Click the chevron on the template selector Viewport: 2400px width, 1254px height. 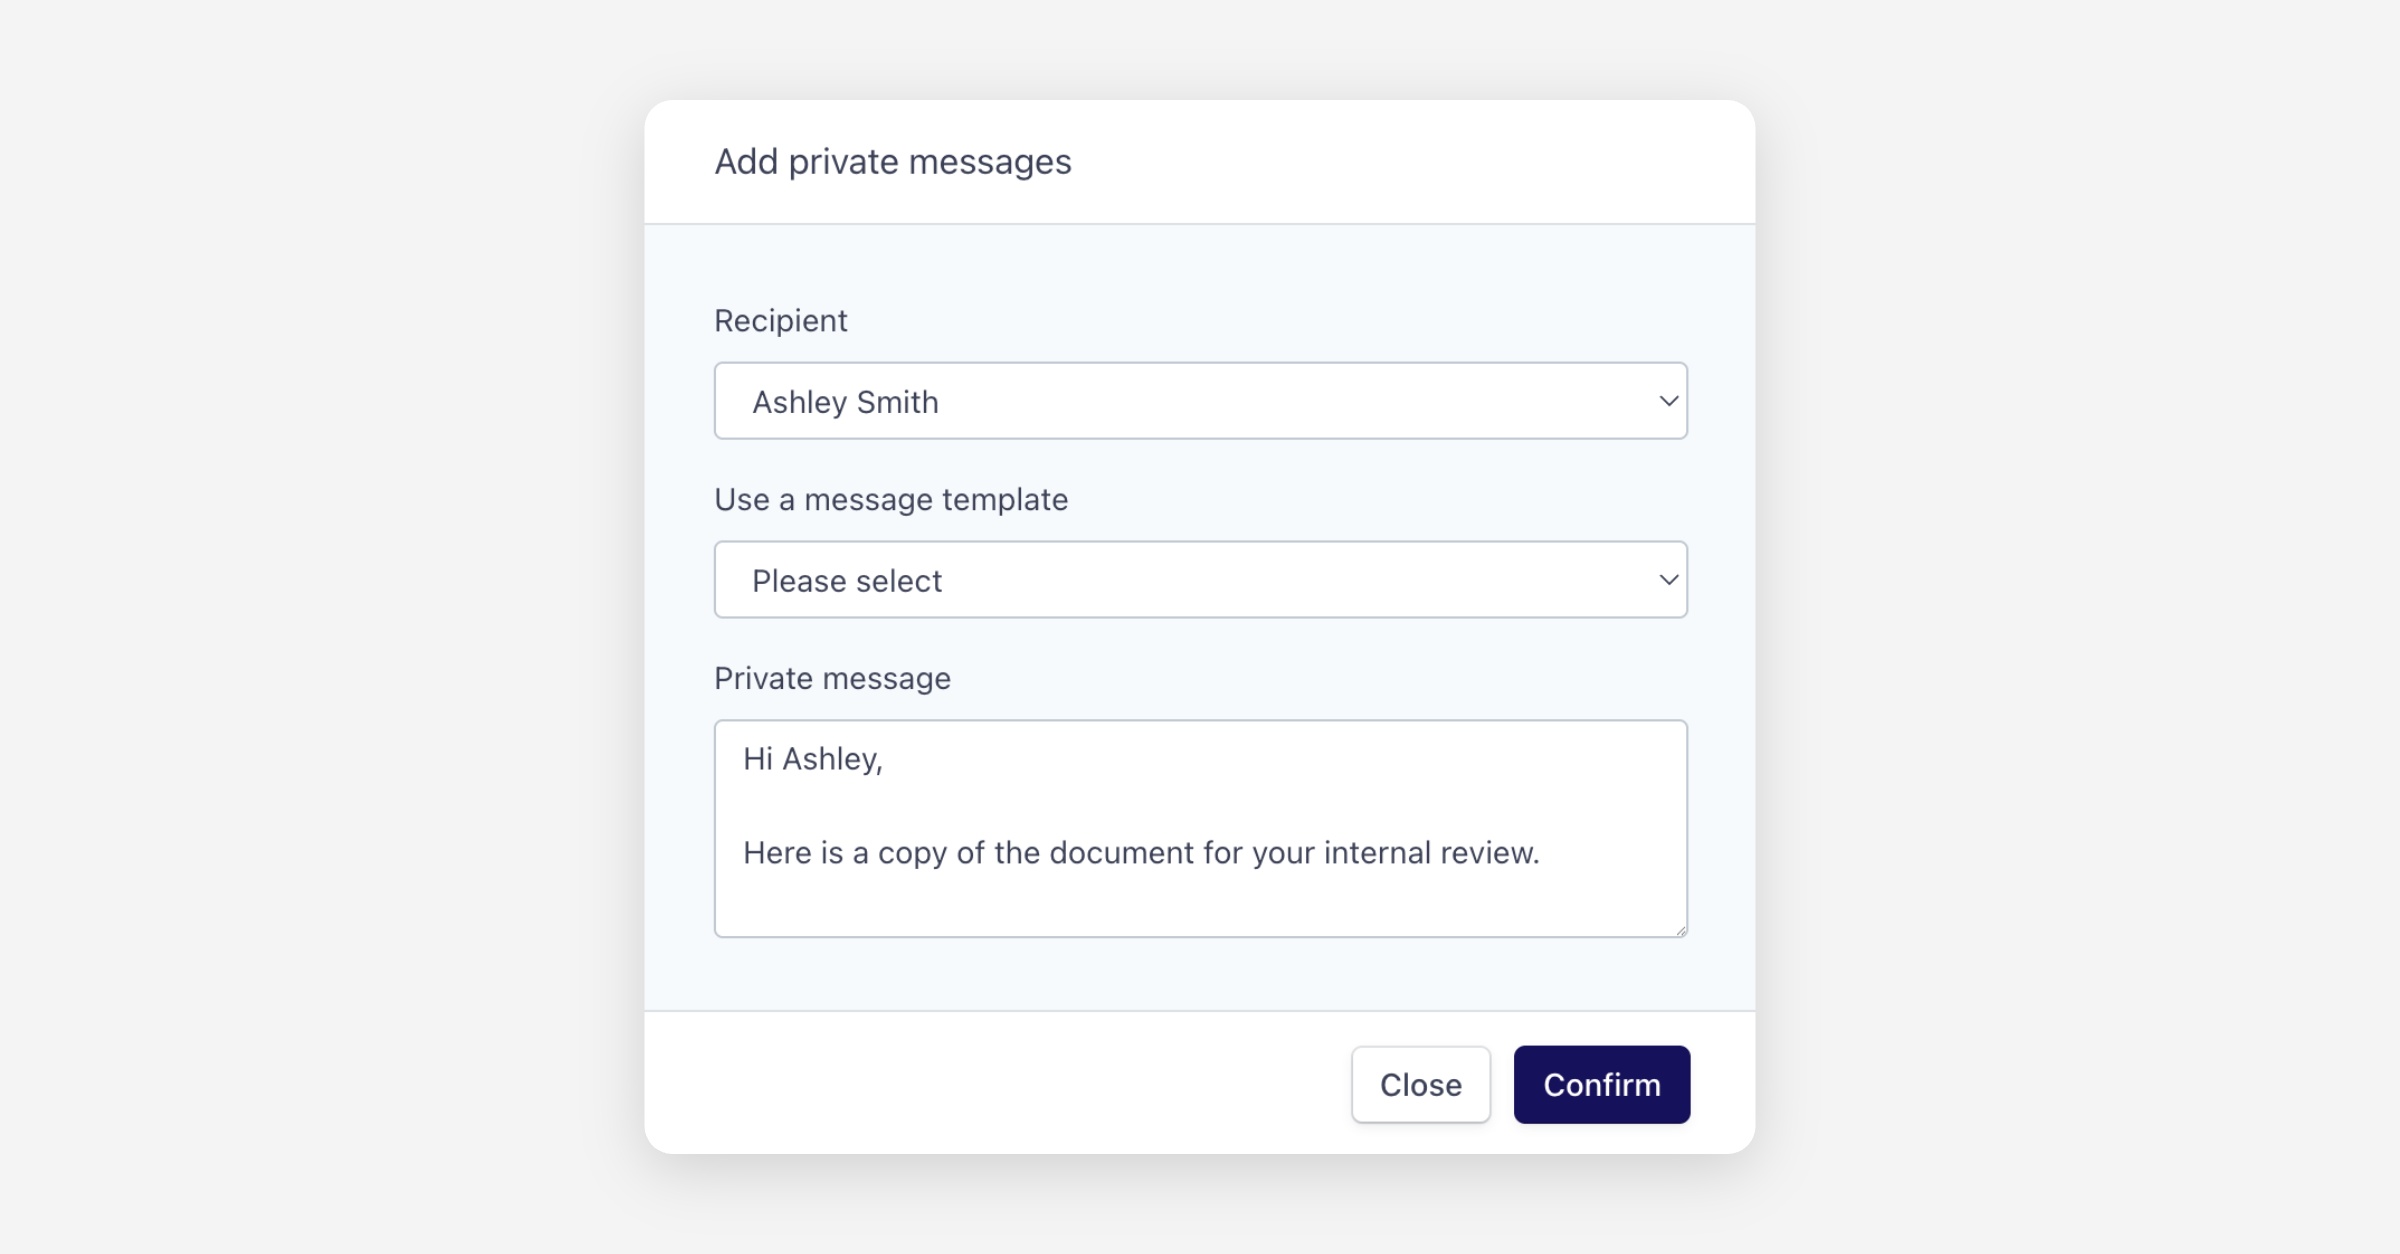tap(1668, 580)
